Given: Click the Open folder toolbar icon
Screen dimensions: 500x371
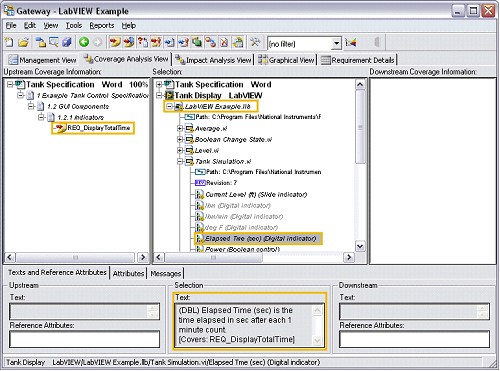Looking at the screenshot, I should click(23, 42).
